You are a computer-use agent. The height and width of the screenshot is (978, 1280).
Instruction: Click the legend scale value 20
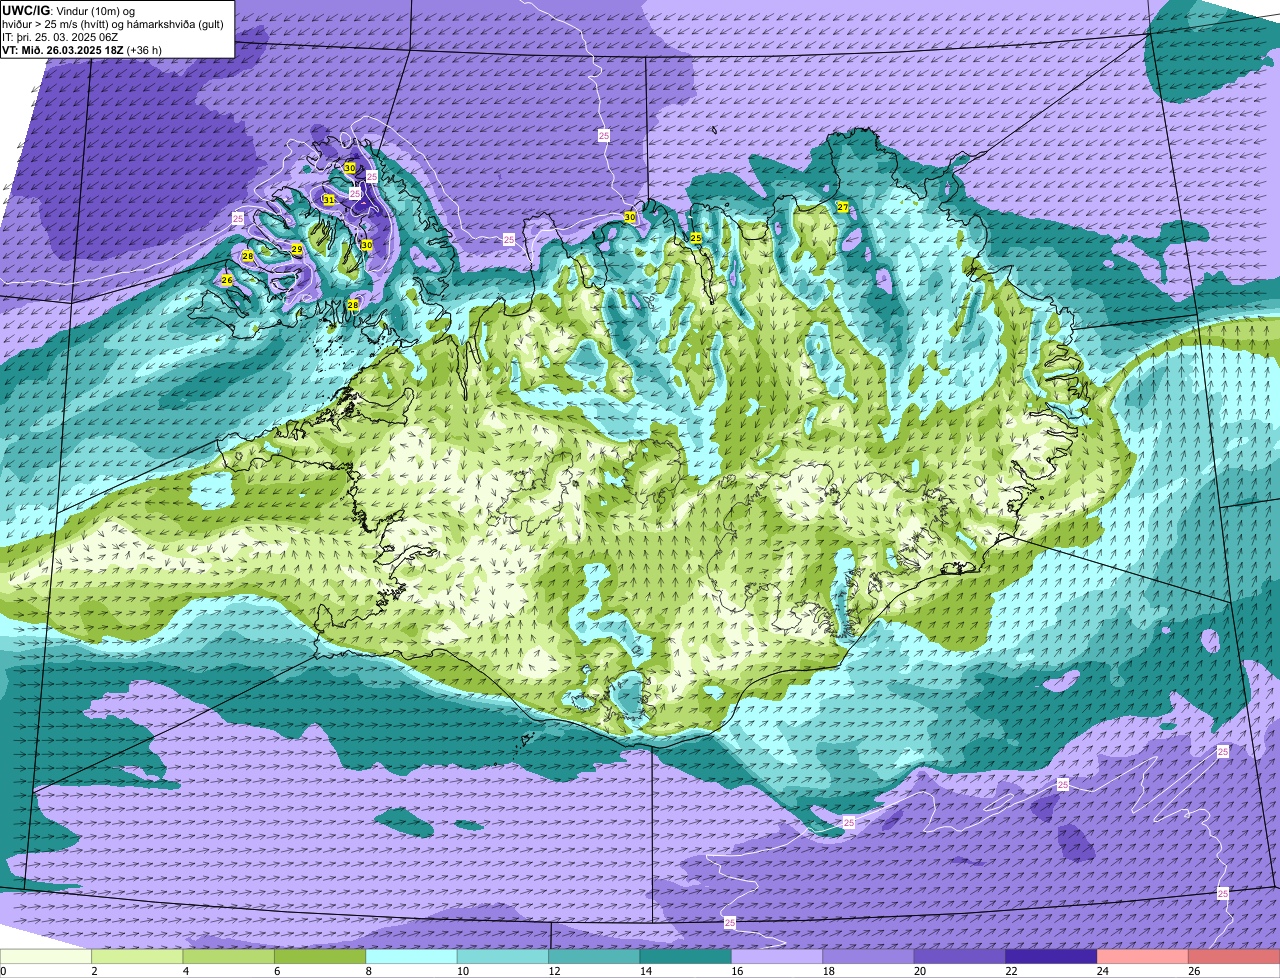(x=919, y=971)
